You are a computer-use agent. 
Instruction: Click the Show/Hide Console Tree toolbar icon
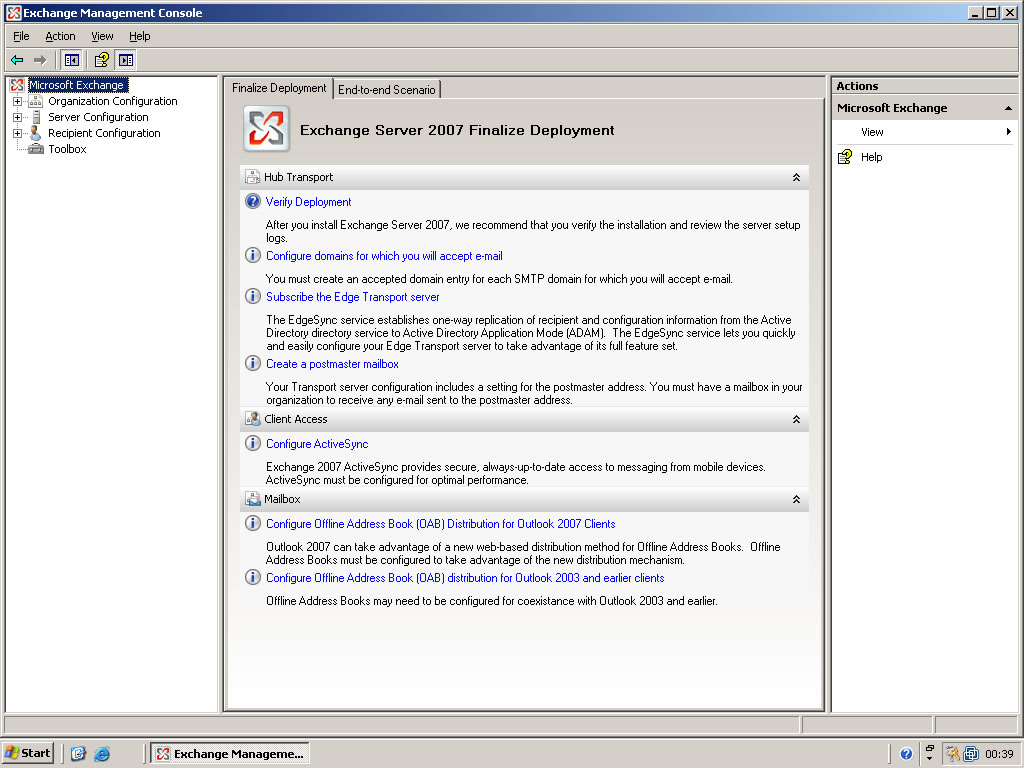(72, 60)
